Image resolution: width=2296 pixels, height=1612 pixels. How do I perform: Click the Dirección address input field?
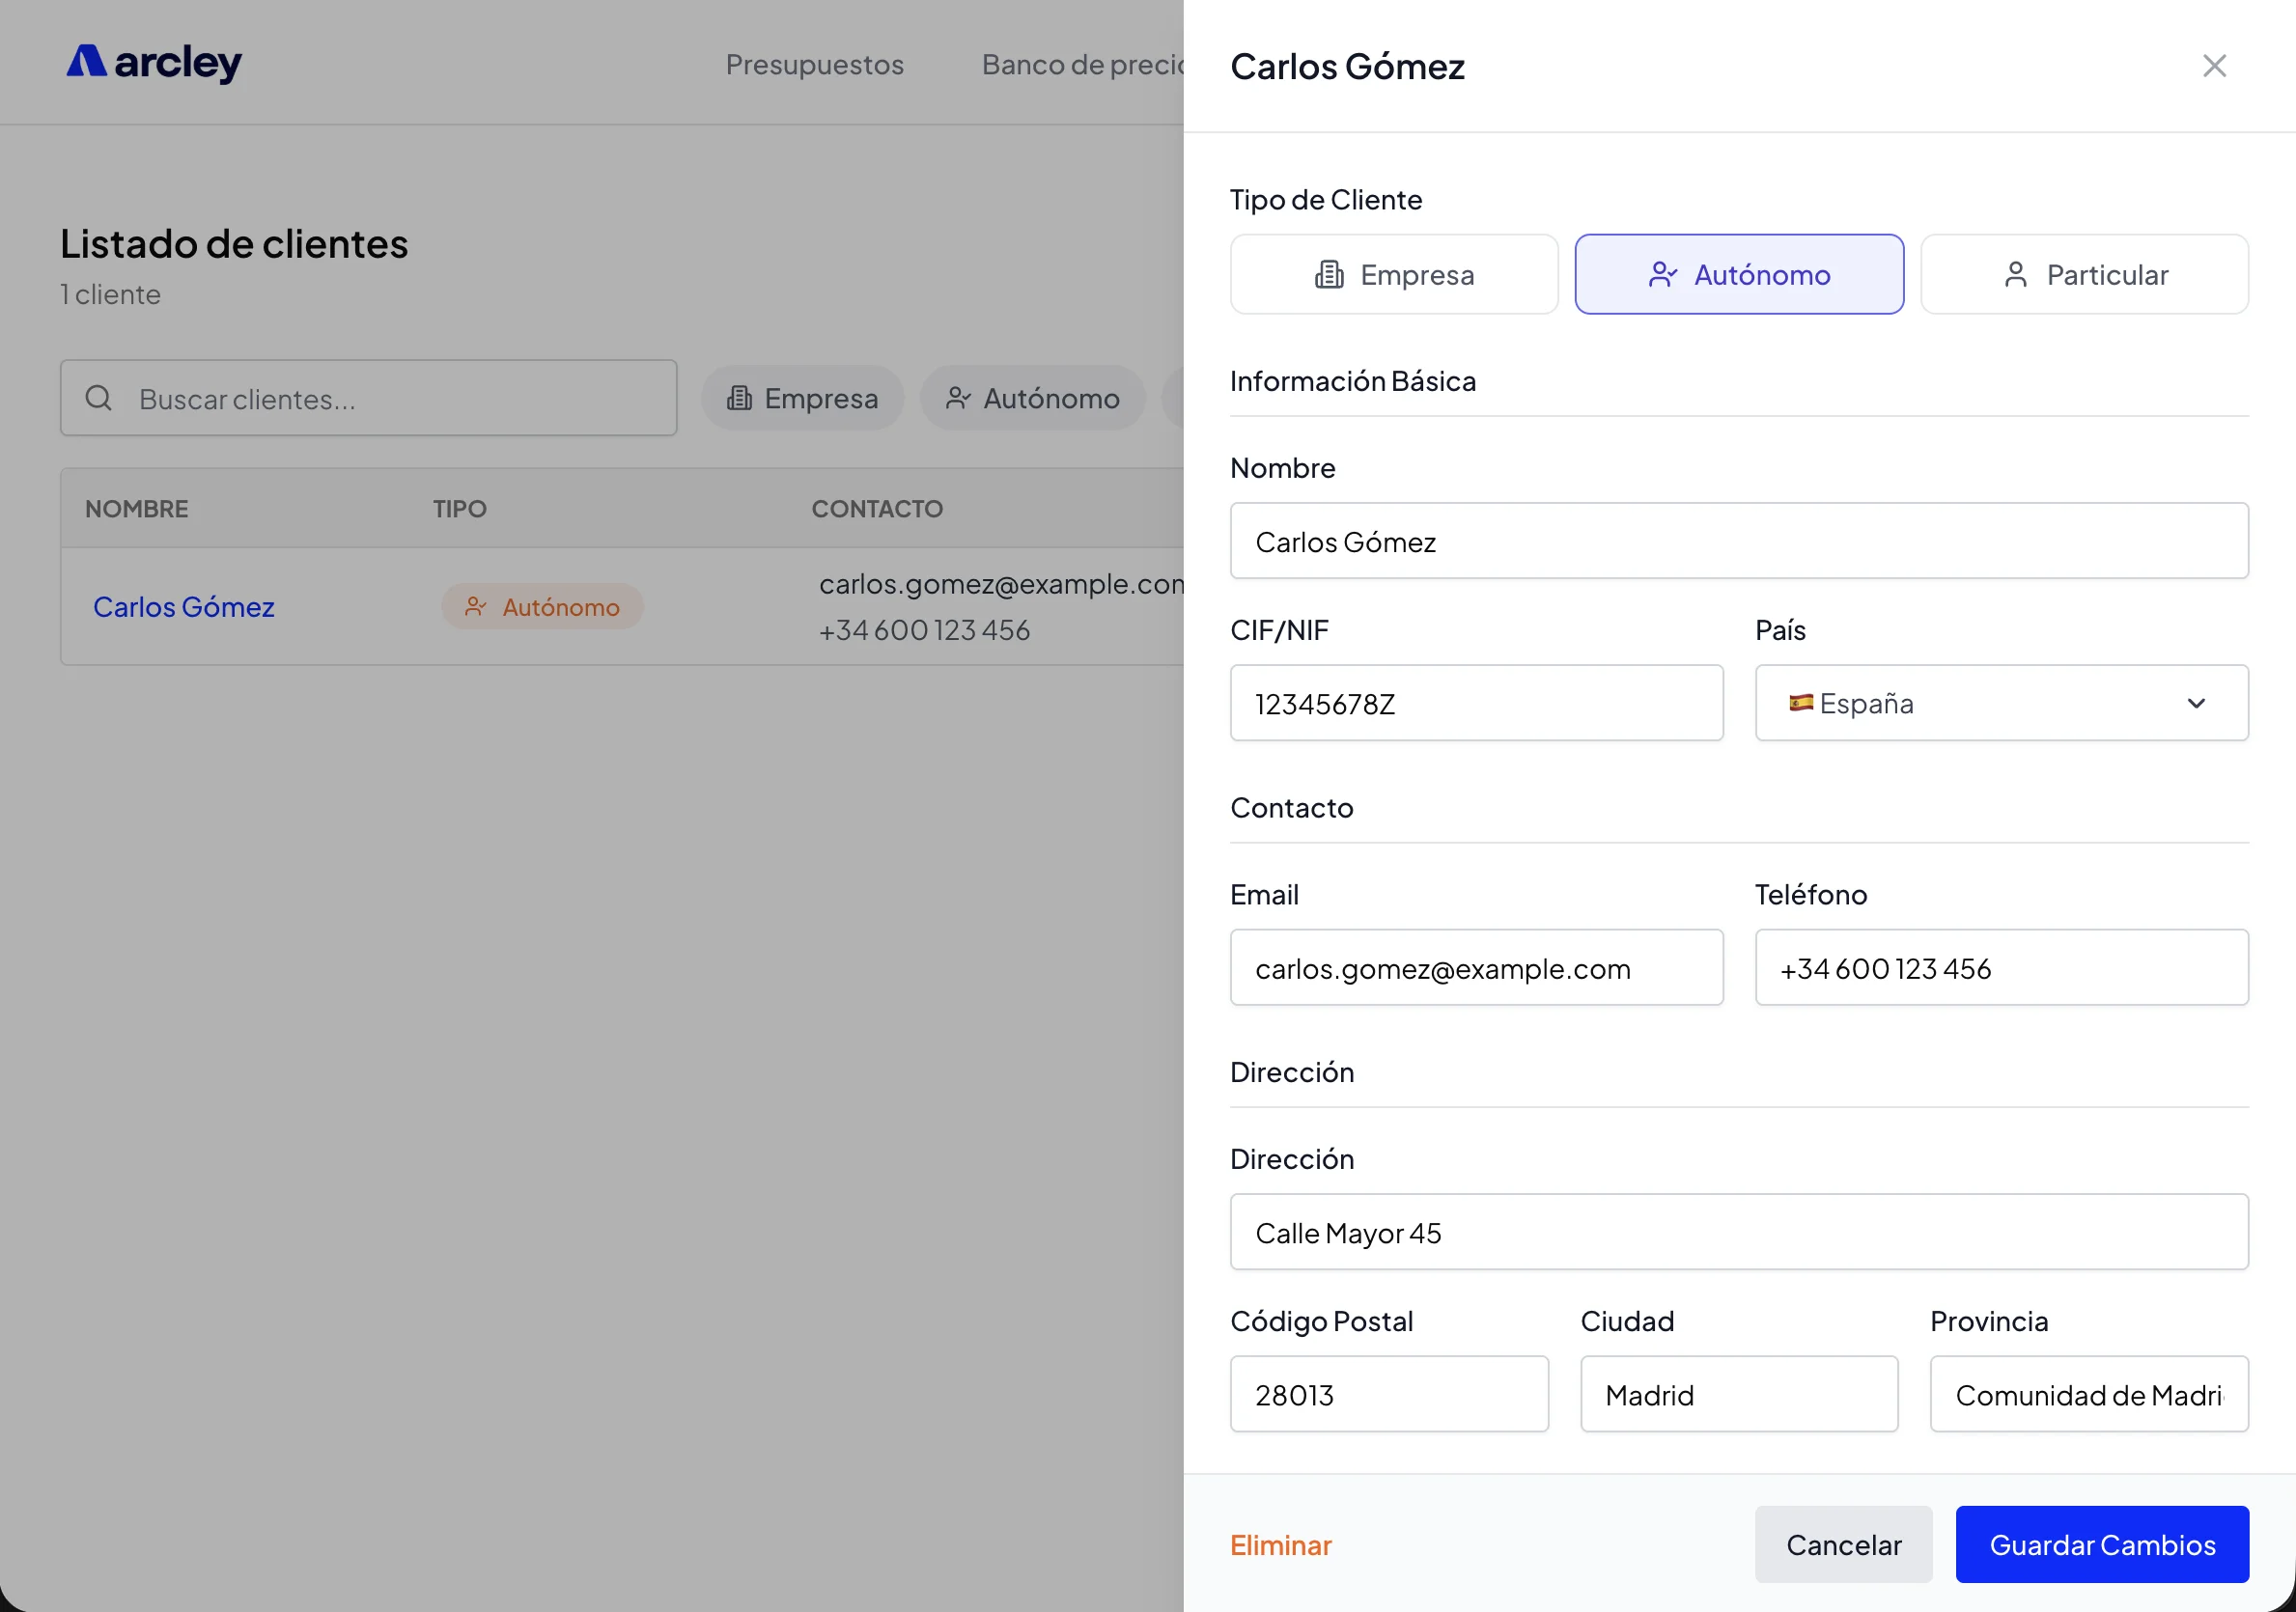point(1739,1232)
